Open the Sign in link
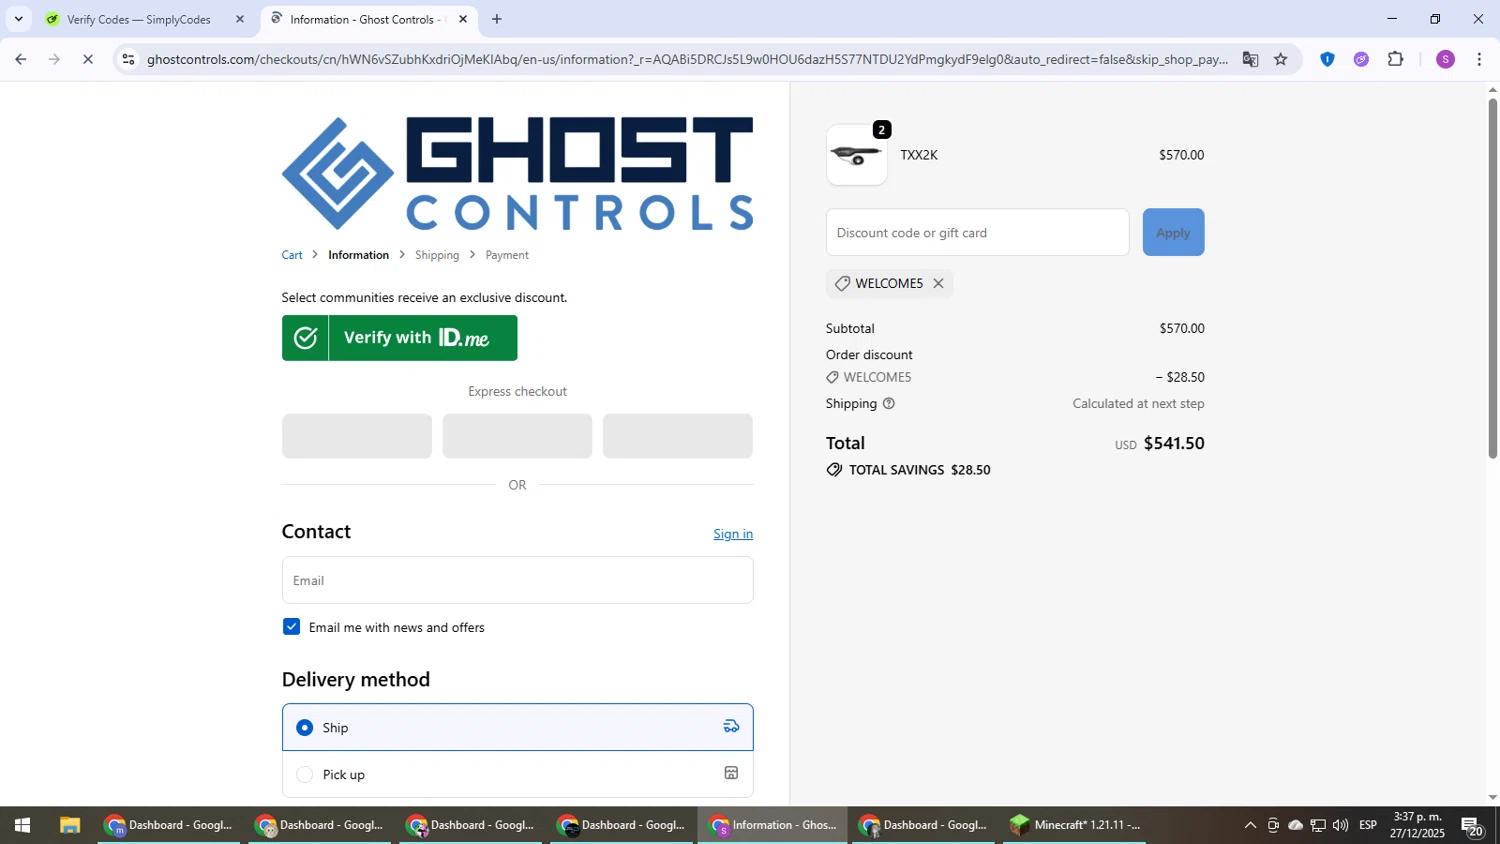Image resolution: width=1500 pixels, height=844 pixels. (733, 534)
